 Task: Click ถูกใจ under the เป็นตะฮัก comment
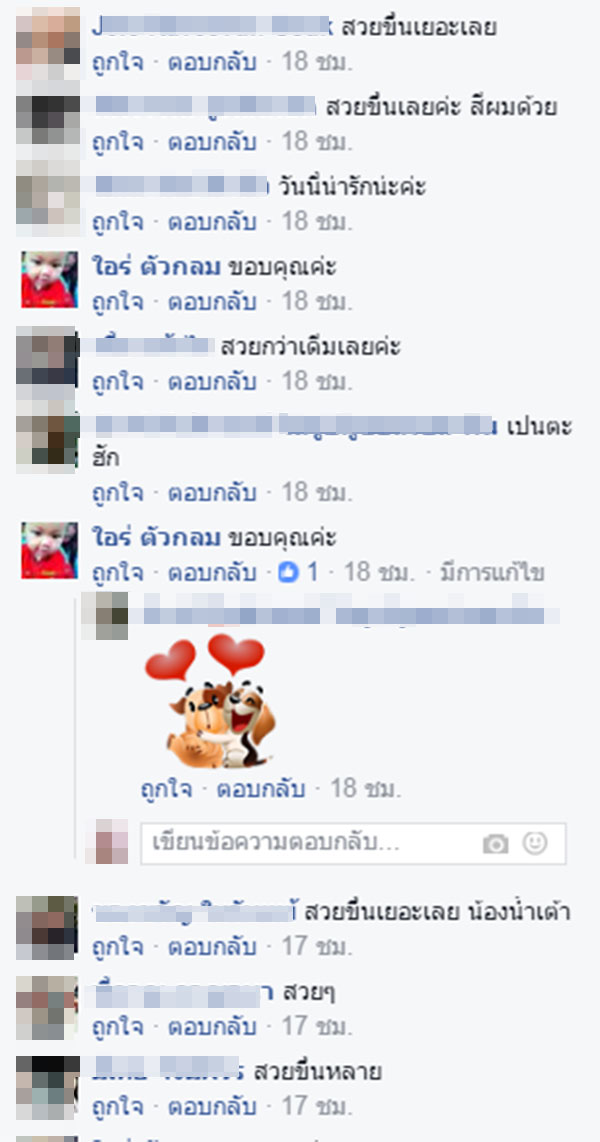(118, 493)
